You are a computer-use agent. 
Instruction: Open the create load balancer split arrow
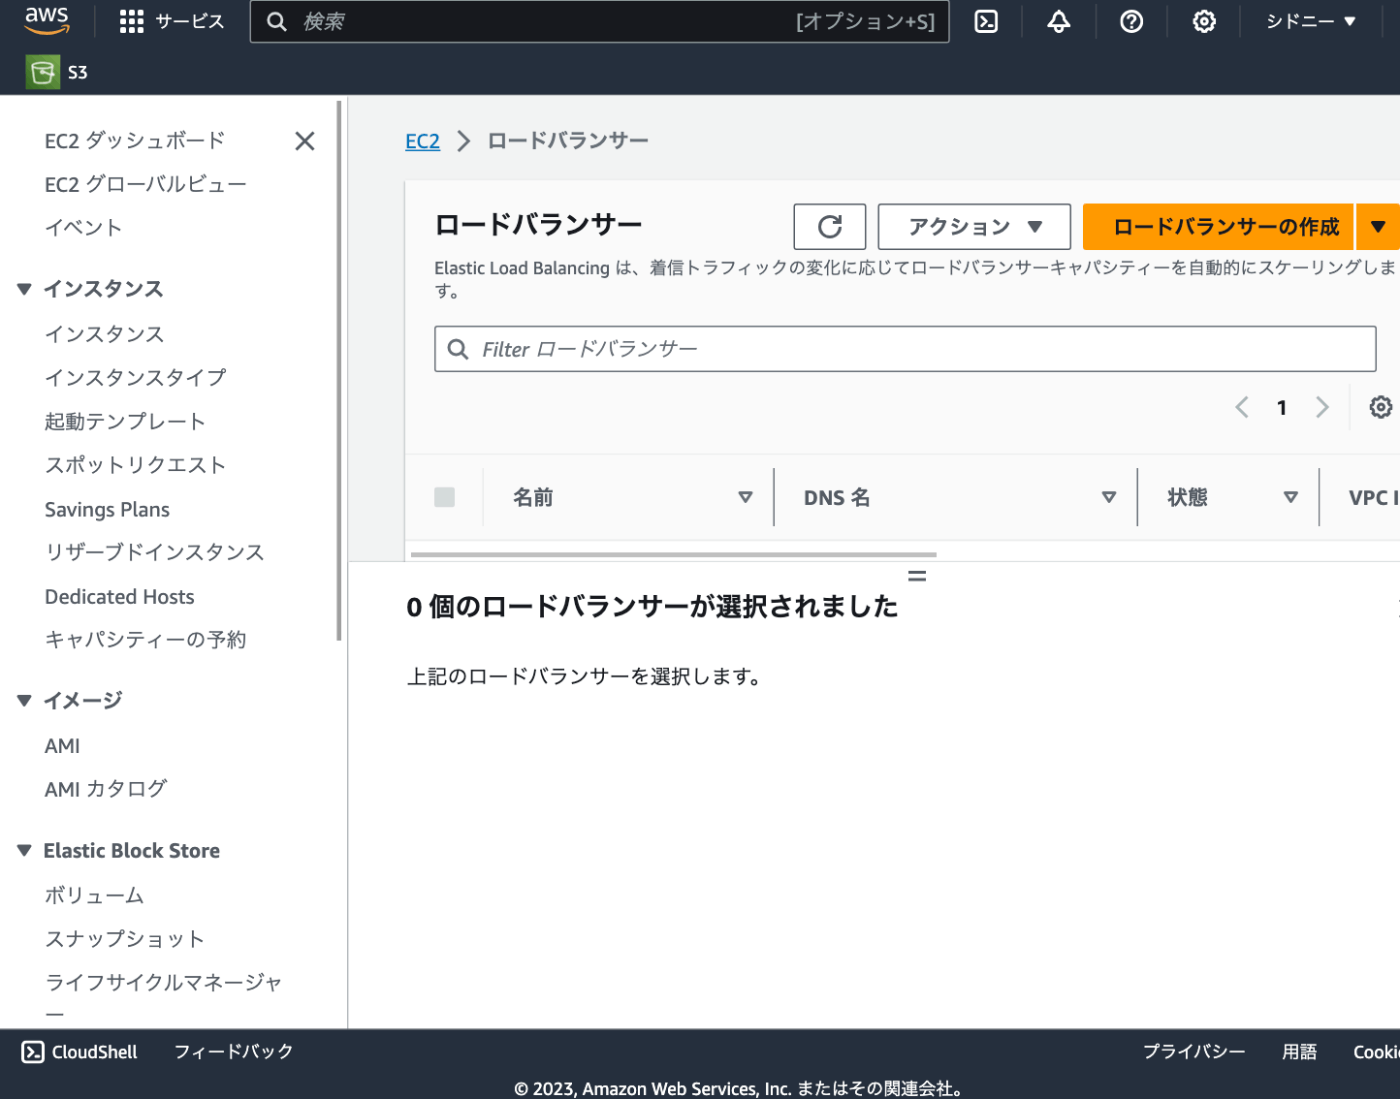click(x=1378, y=227)
